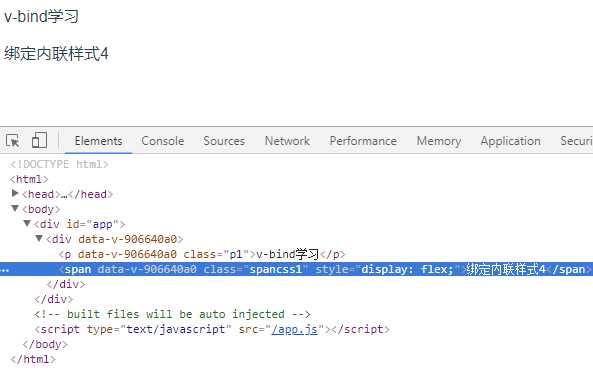Select the opening html tag row

(x=29, y=179)
